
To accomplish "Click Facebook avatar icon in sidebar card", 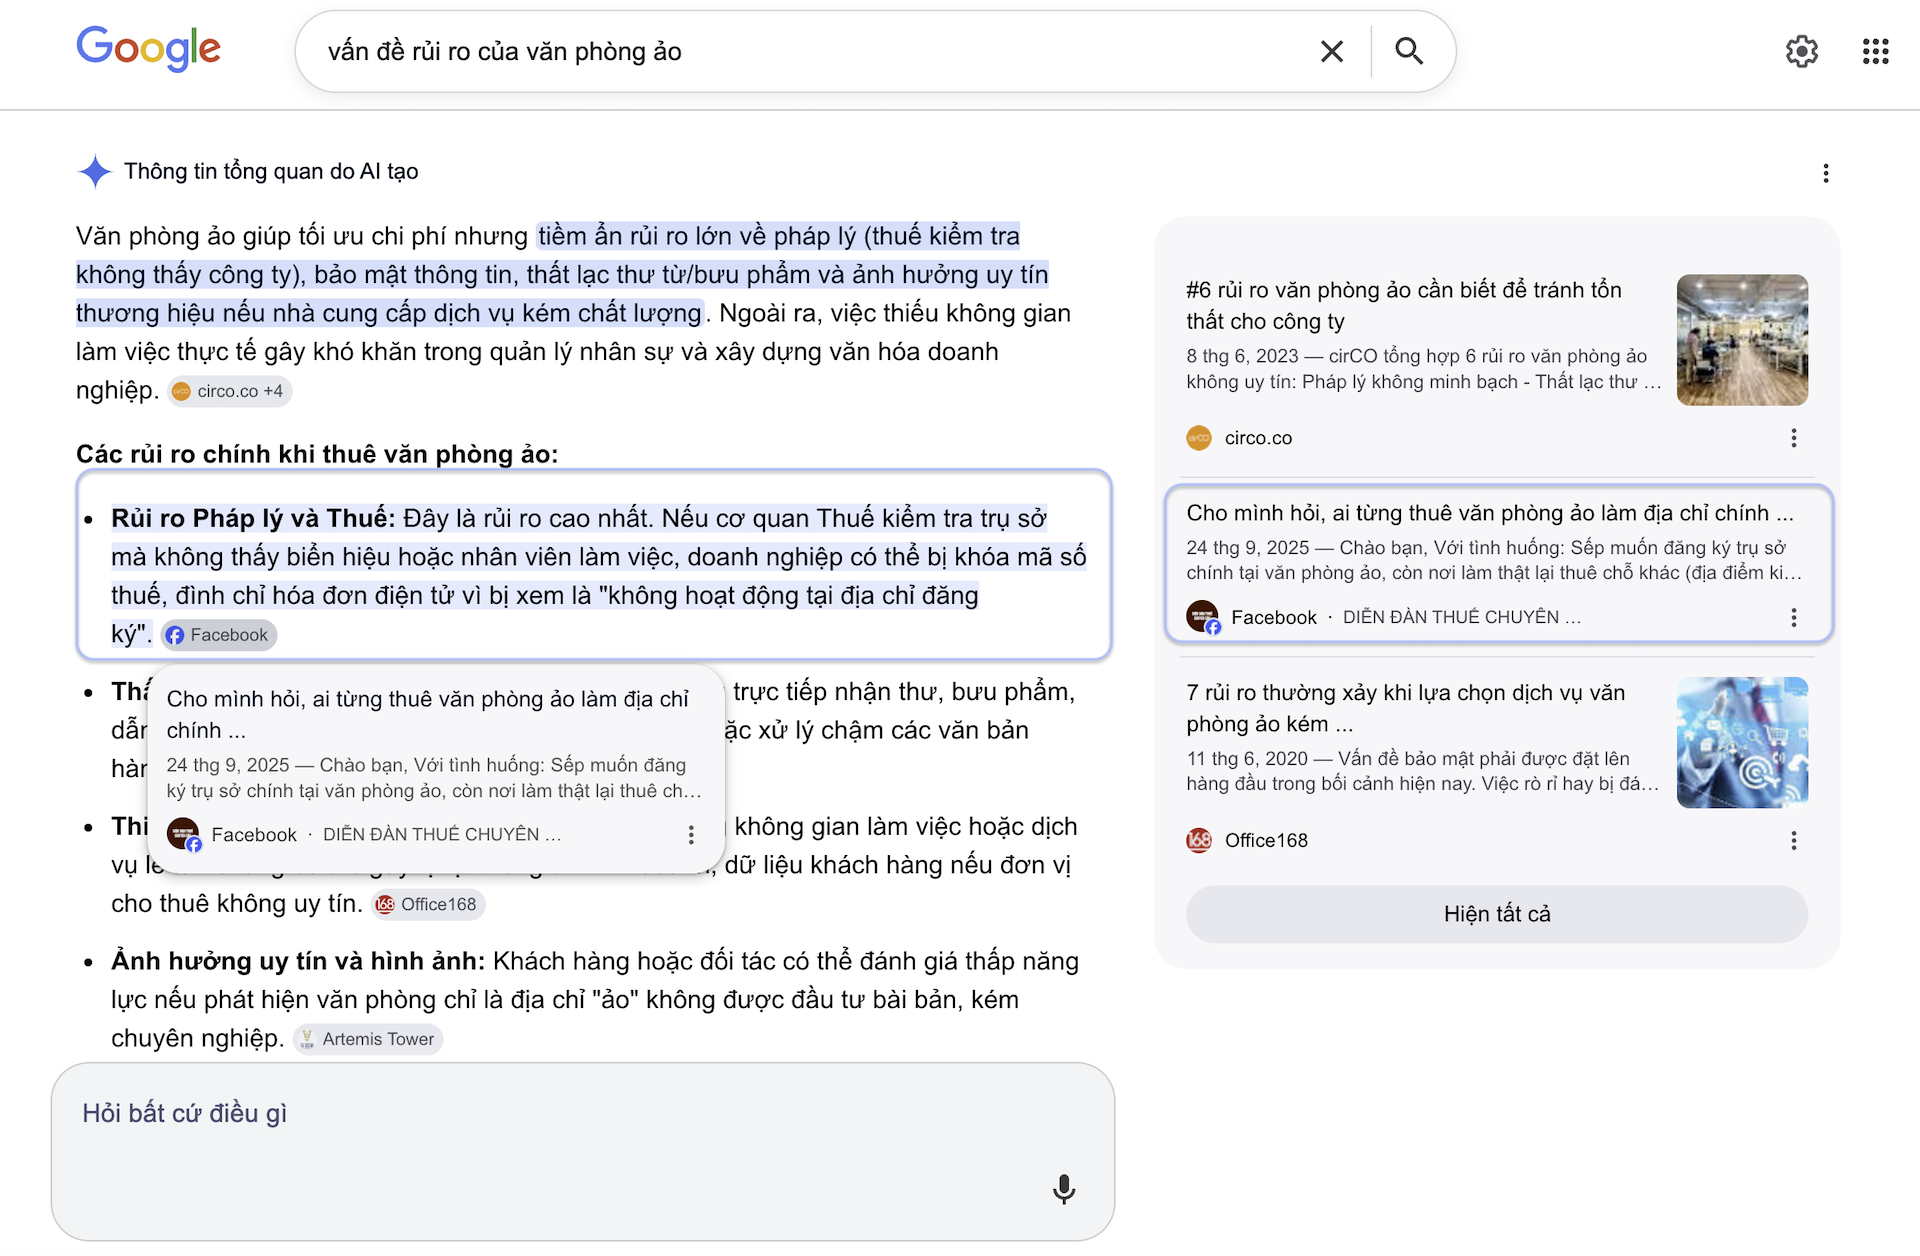I will click(1203, 617).
